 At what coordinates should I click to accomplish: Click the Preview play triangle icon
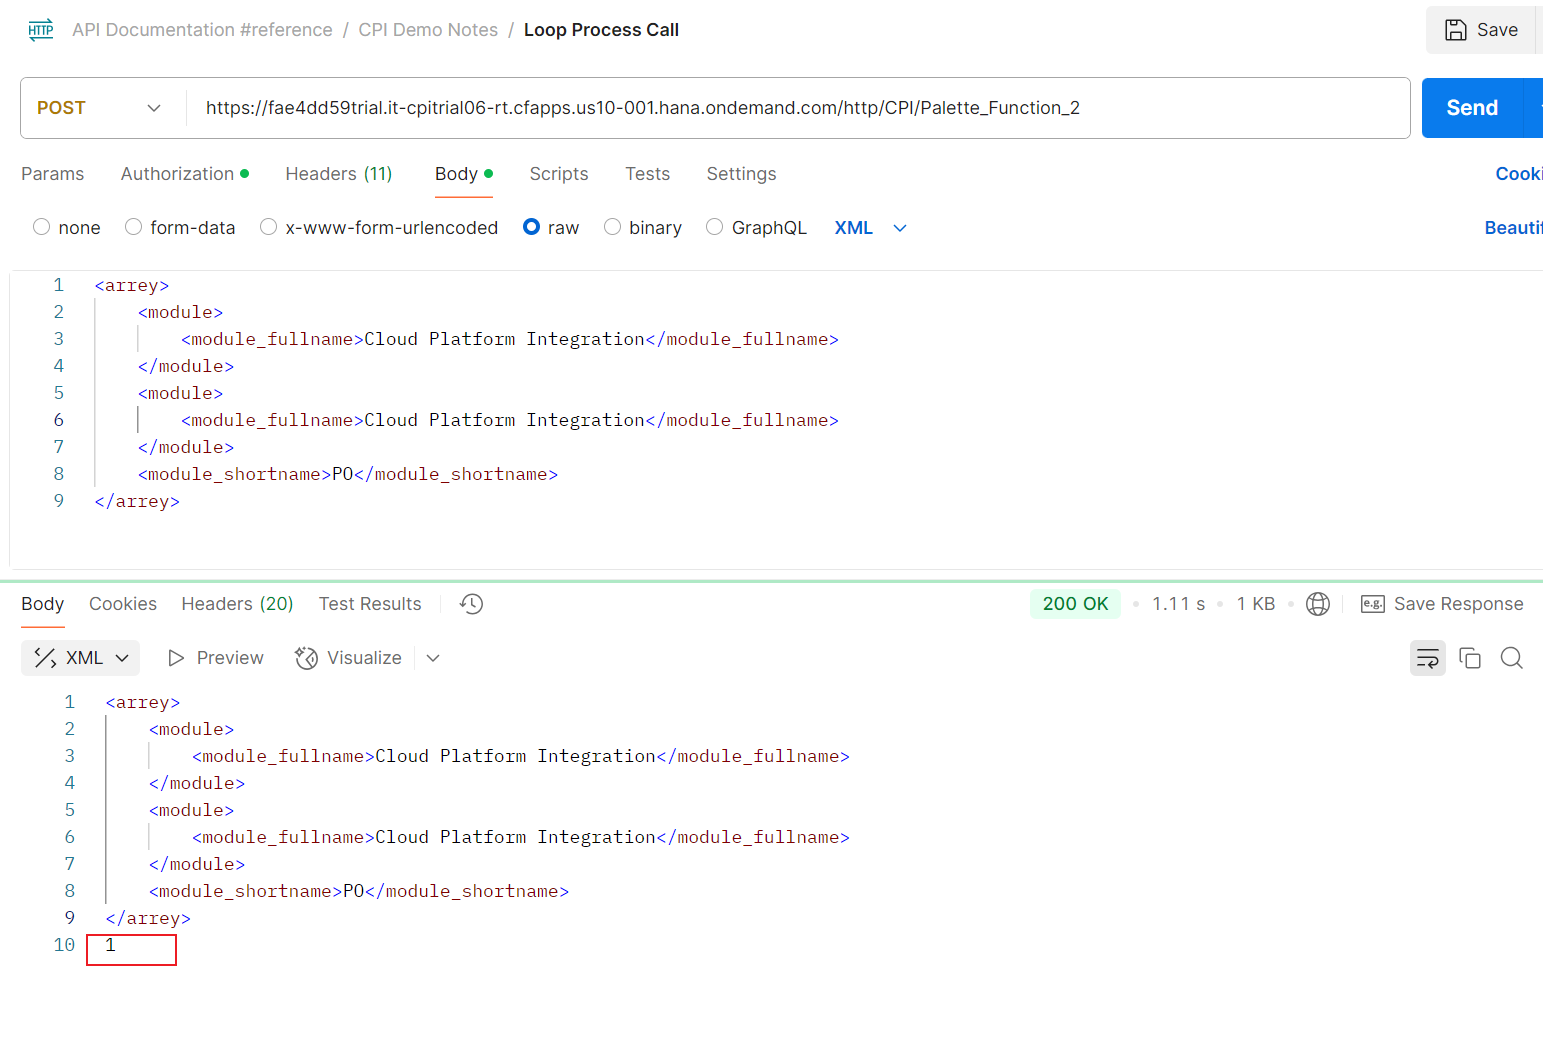coord(176,658)
